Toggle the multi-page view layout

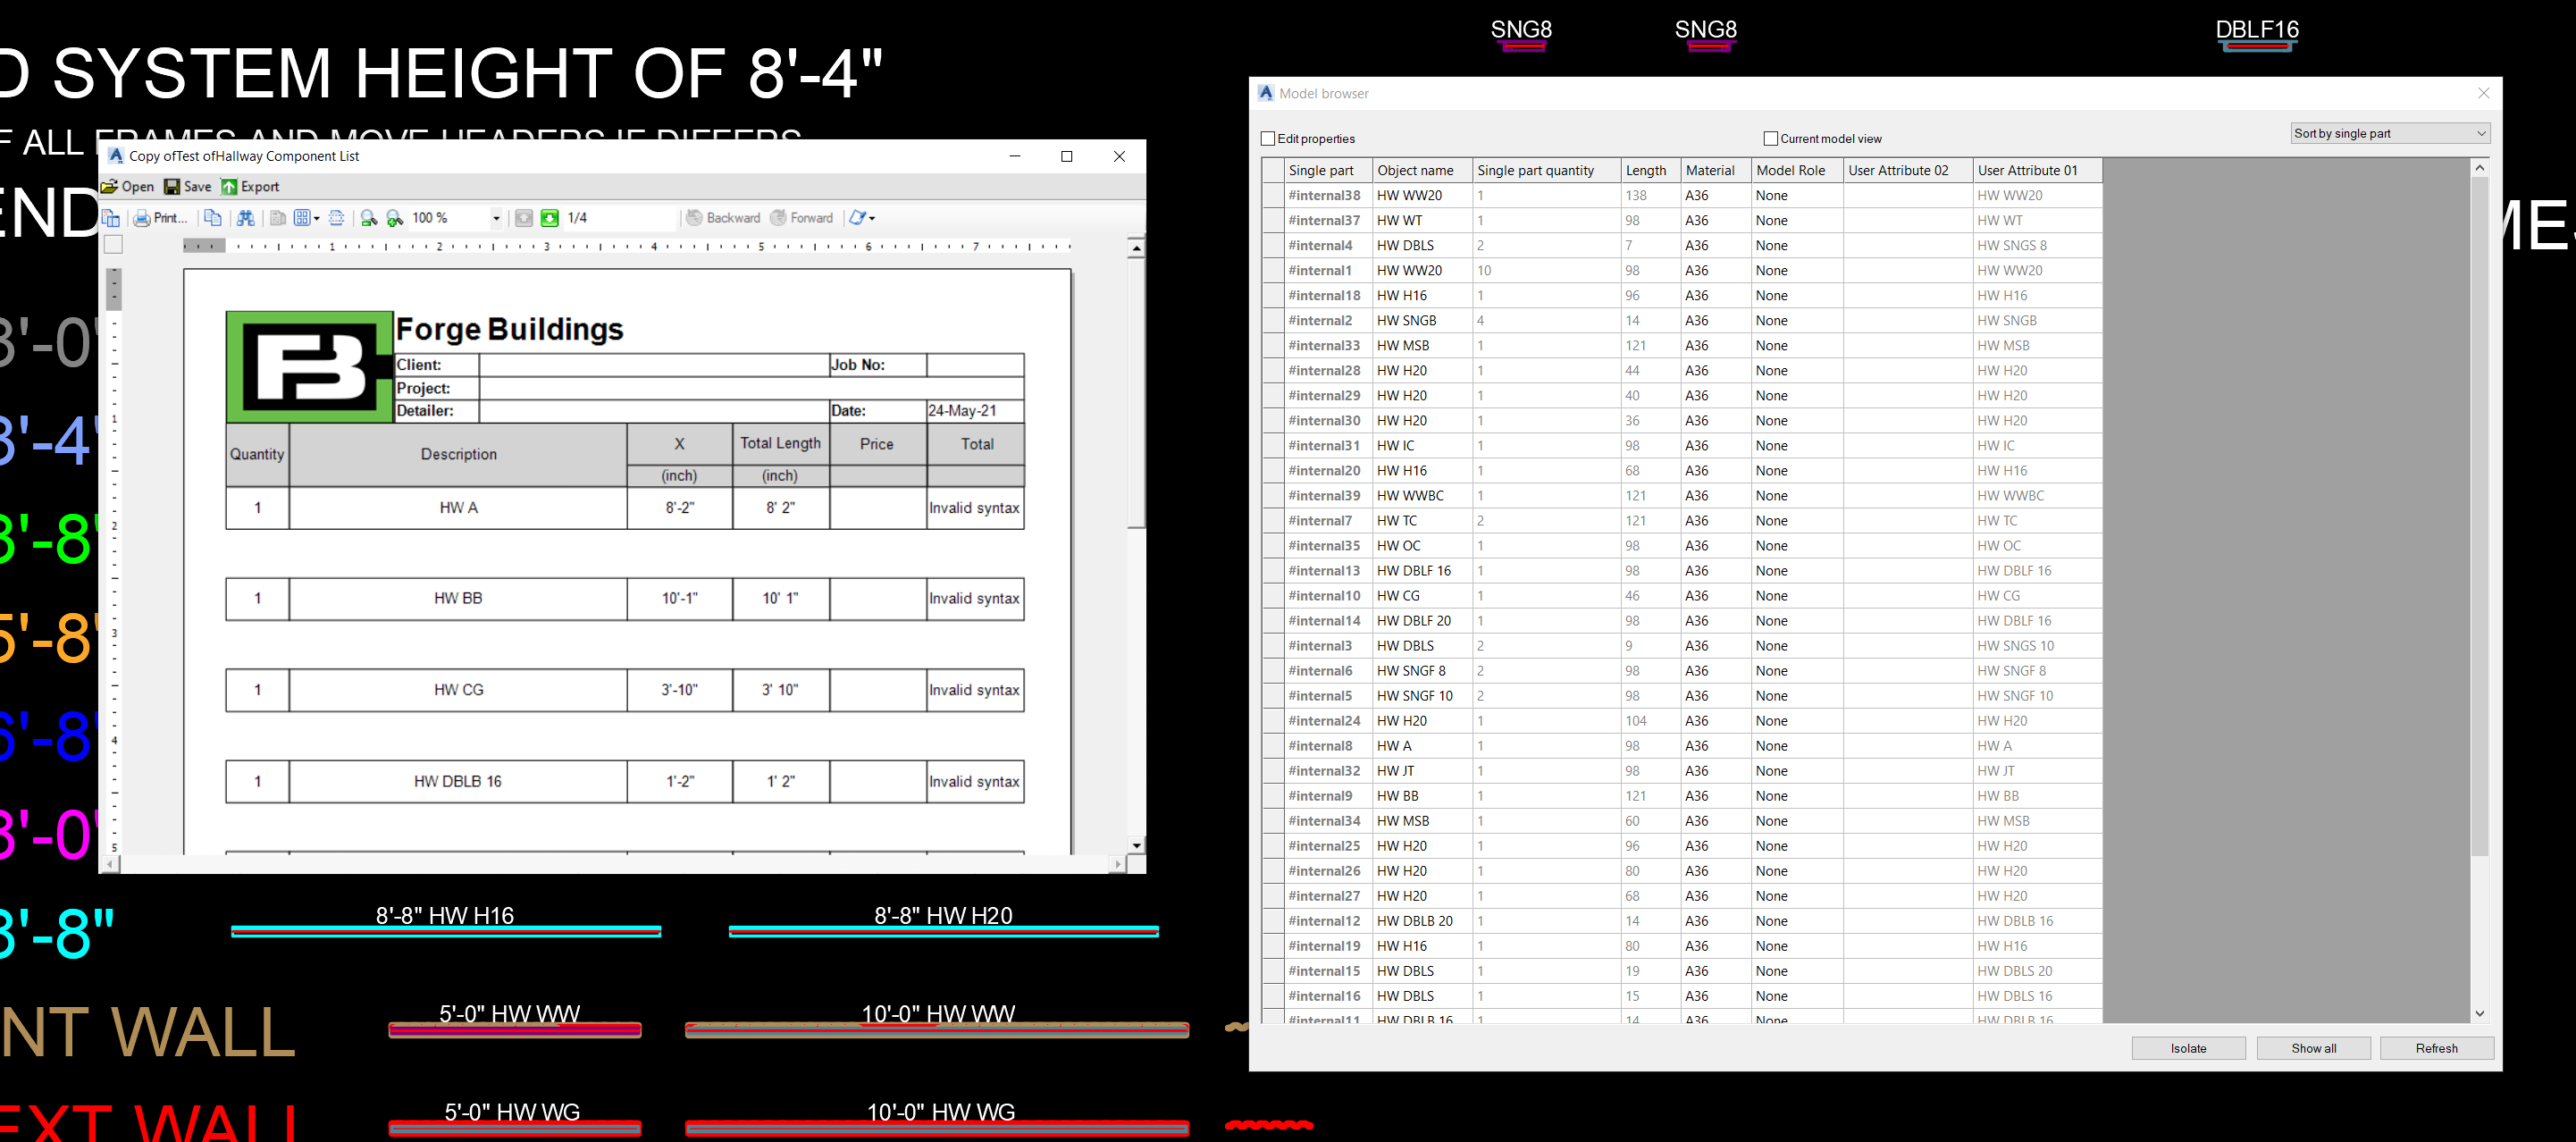coord(302,218)
